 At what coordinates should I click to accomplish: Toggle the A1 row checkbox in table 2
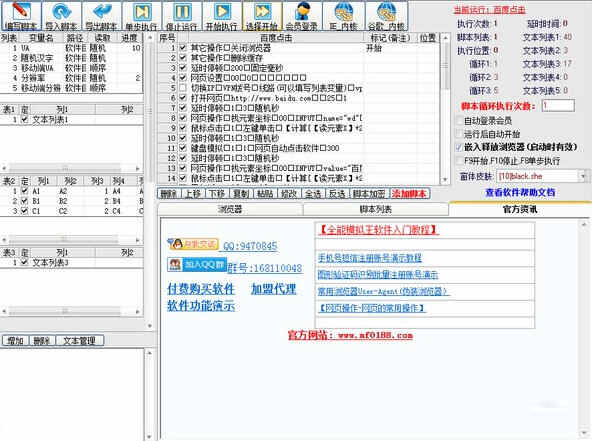[x=25, y=191]
